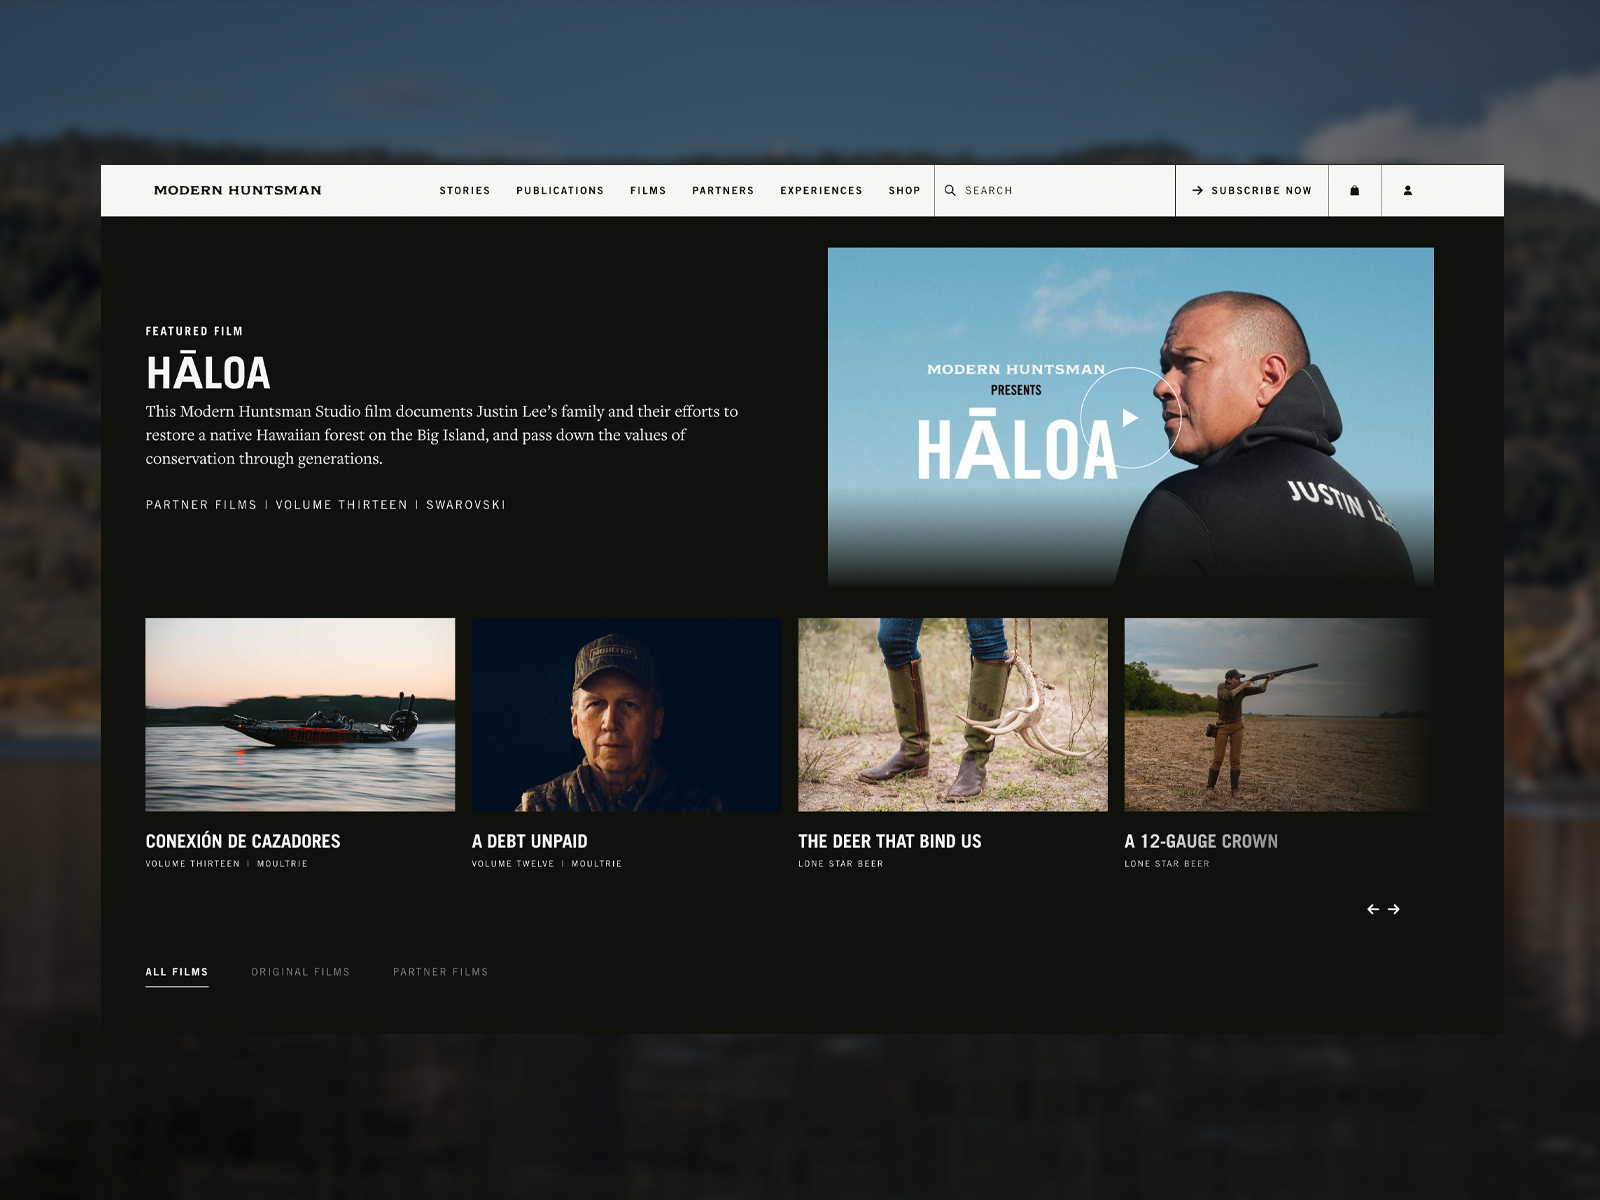Click the Modern Huntsman logo

pos(237,190)
